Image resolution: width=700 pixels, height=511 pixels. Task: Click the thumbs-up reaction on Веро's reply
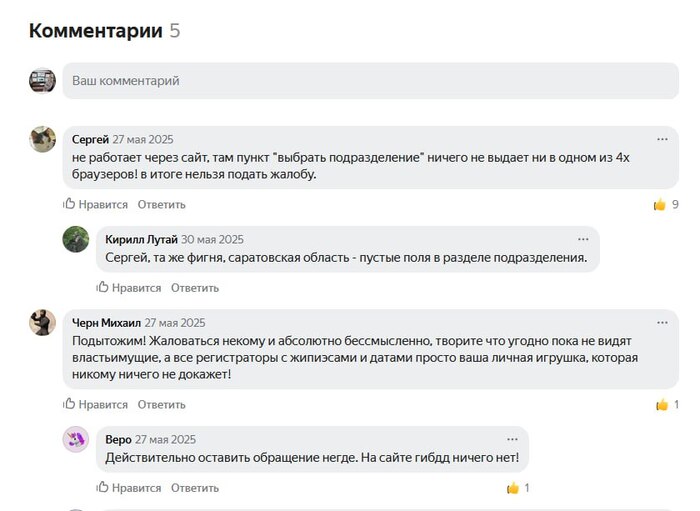513,488
